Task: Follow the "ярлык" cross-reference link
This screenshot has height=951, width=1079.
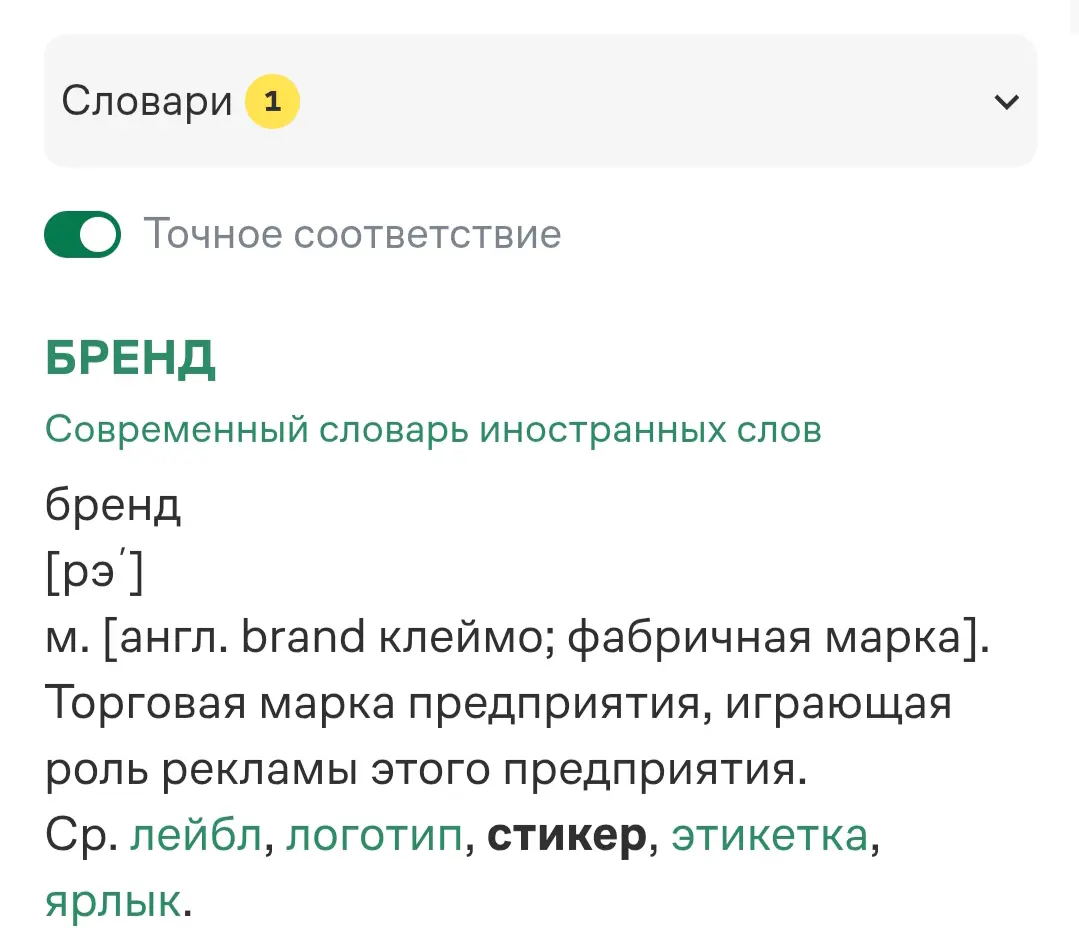Action: (110, 903)
